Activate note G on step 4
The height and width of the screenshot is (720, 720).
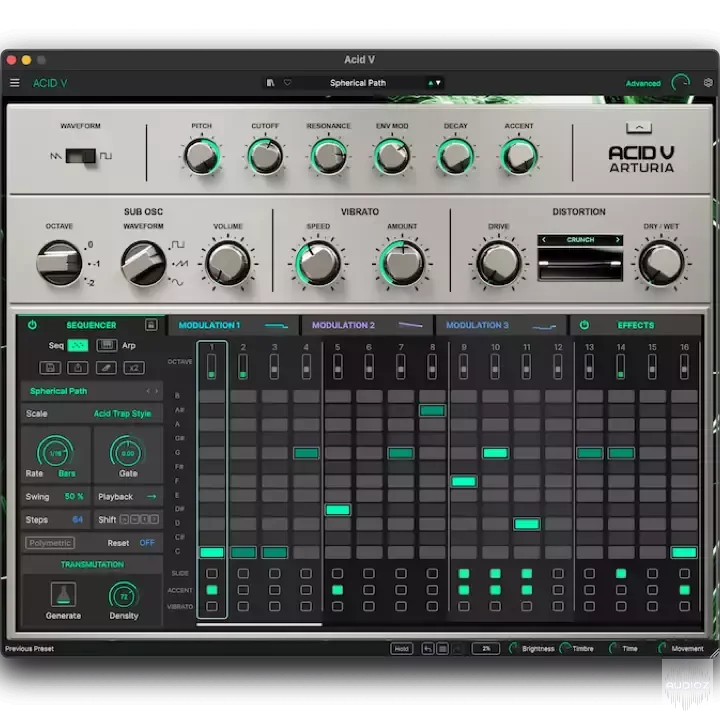pos(306,453)
